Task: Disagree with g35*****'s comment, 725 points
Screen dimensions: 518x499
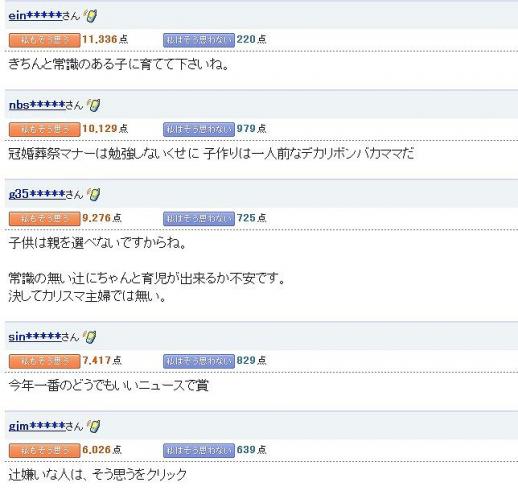Action: 199,219
